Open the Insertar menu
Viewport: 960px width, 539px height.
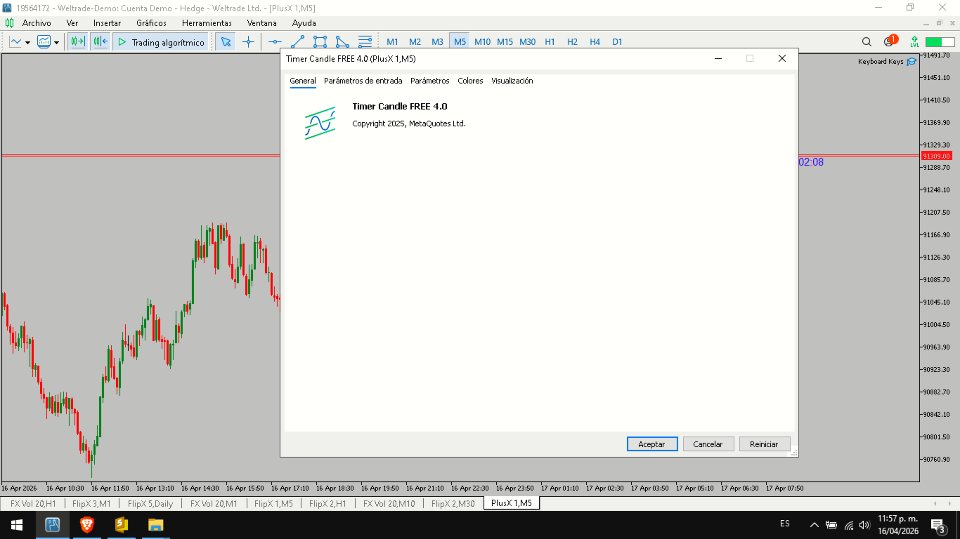tap(107, 23)
